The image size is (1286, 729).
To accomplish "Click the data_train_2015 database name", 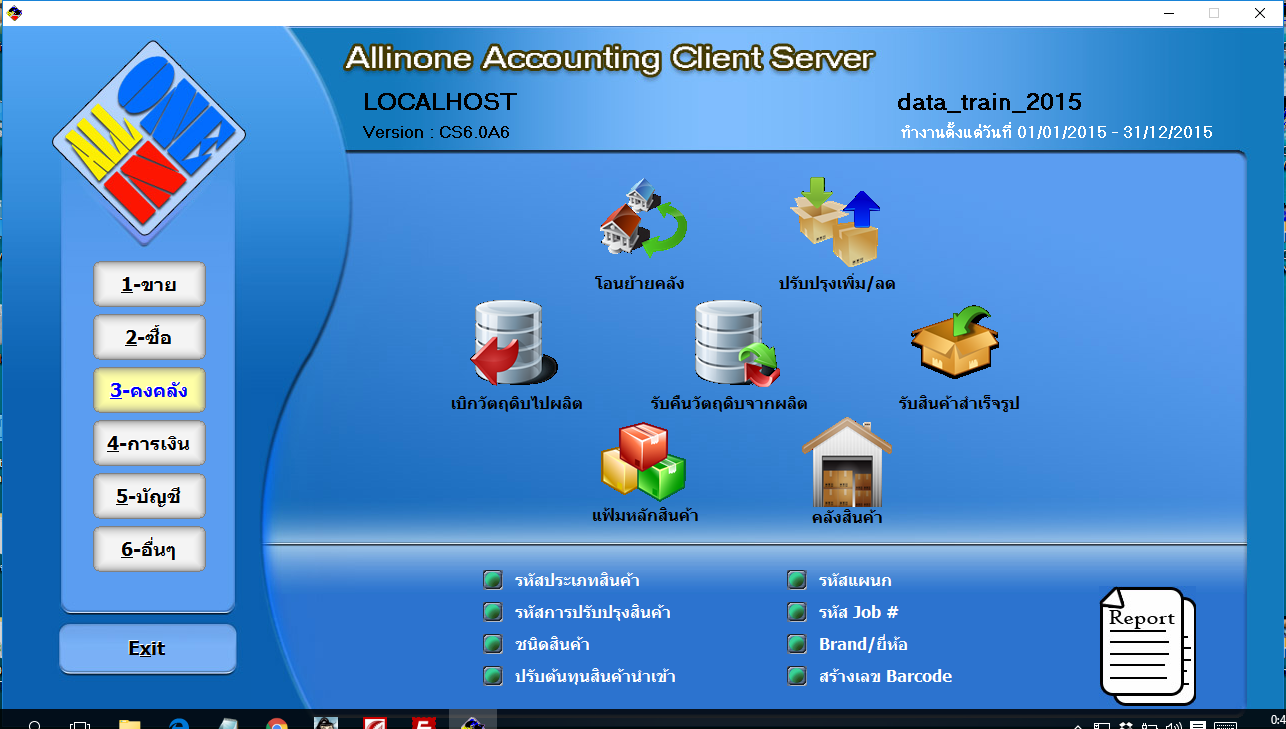I will [989, 102].
